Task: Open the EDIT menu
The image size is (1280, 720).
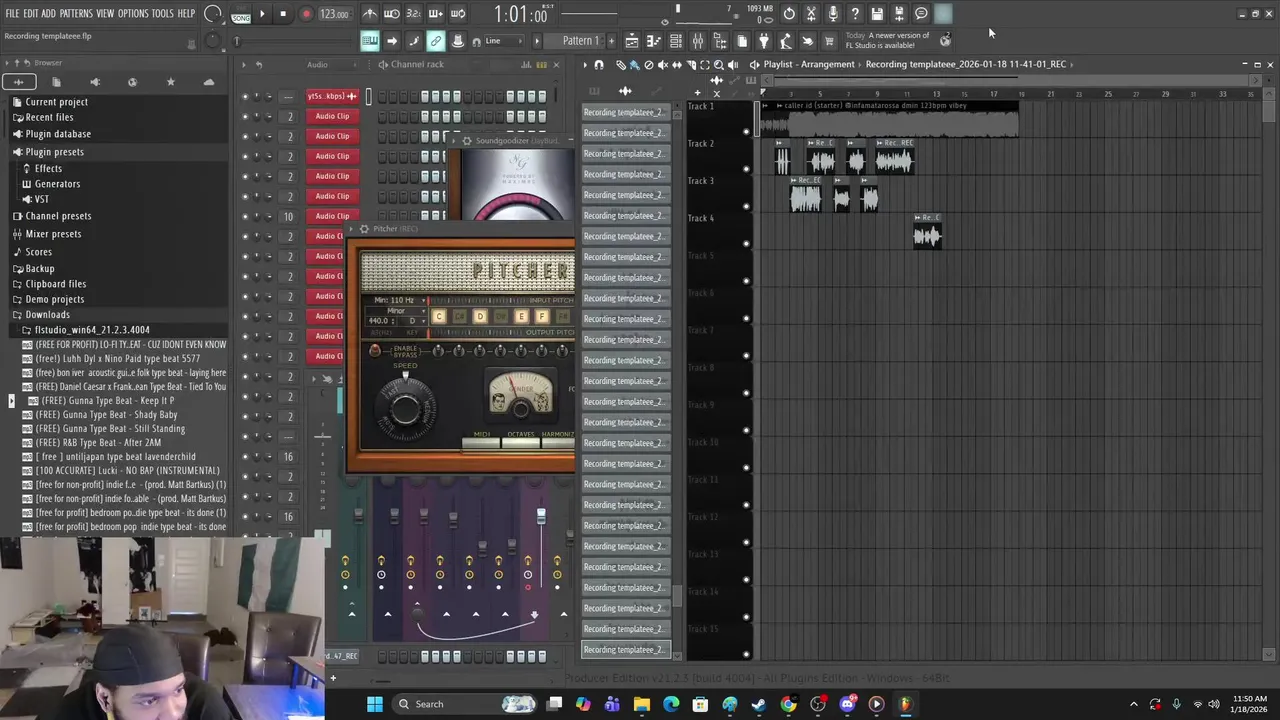Action: [x=31, y=14]
